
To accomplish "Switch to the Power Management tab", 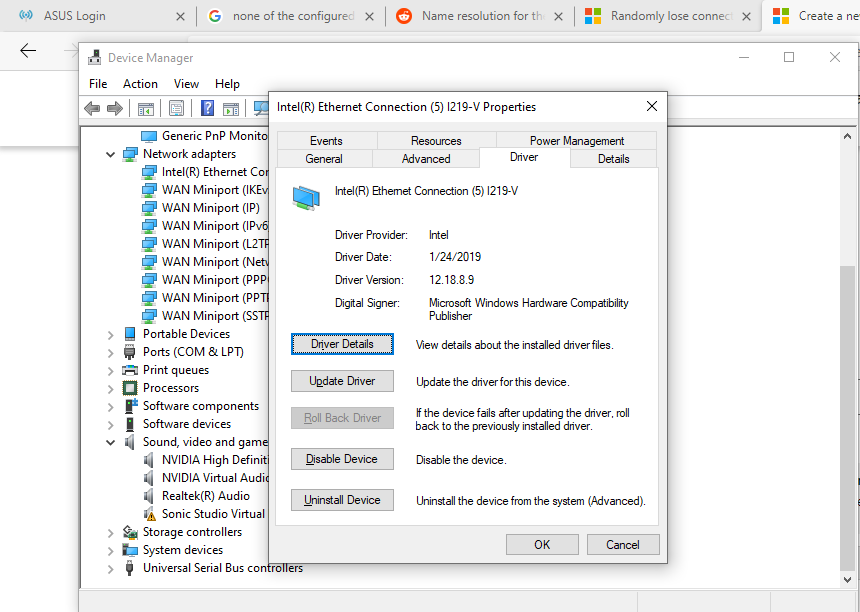I will click(x=576, y=141).
